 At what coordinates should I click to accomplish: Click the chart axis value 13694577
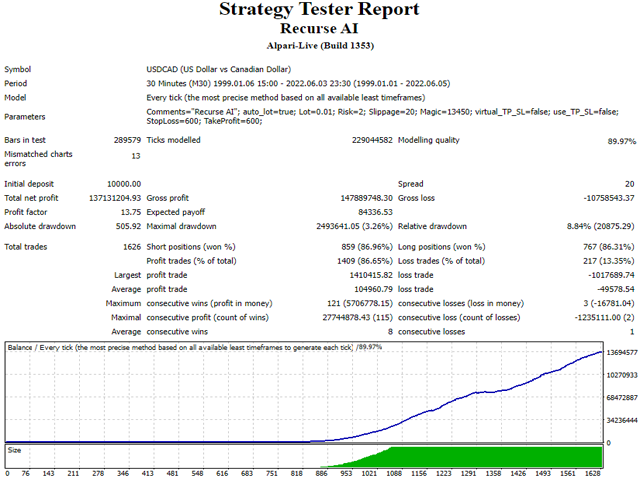622,352
